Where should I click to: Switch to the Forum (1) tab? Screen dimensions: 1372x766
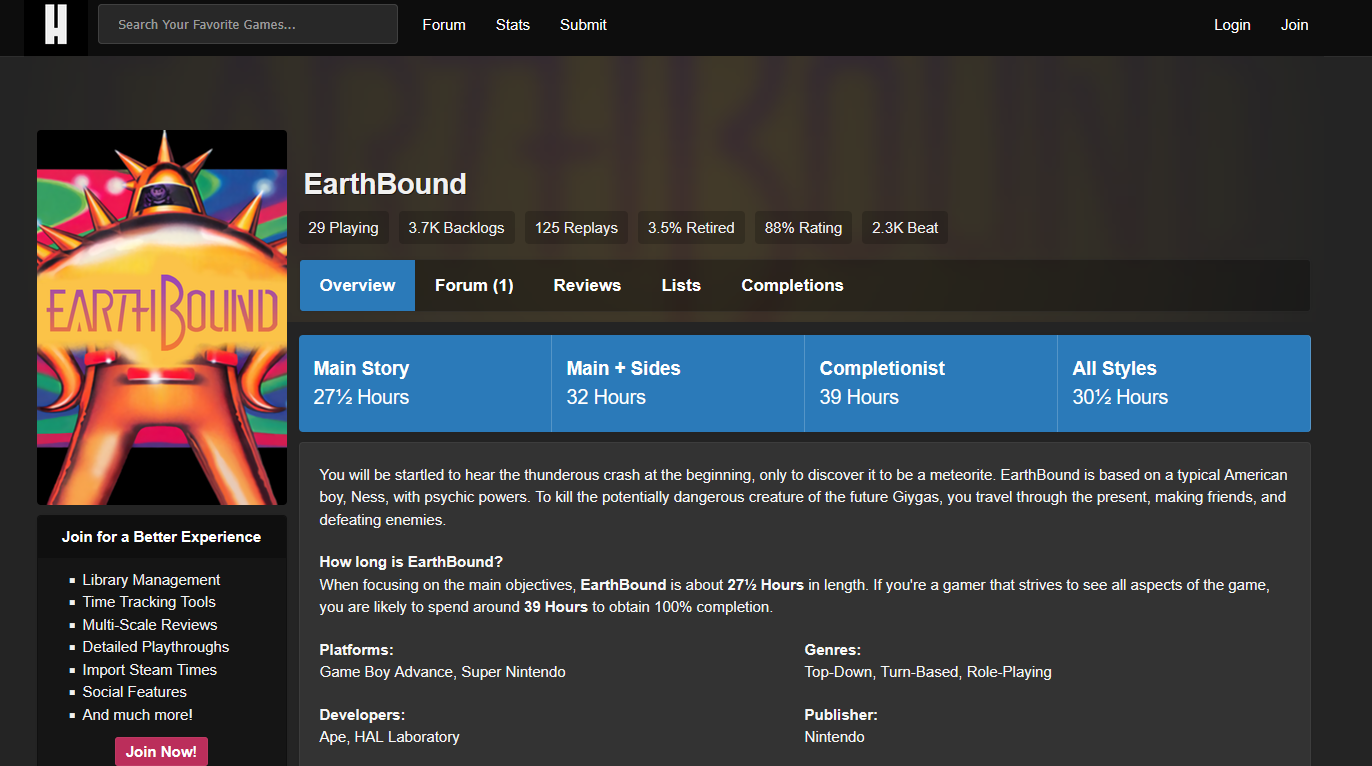(474, 285)
